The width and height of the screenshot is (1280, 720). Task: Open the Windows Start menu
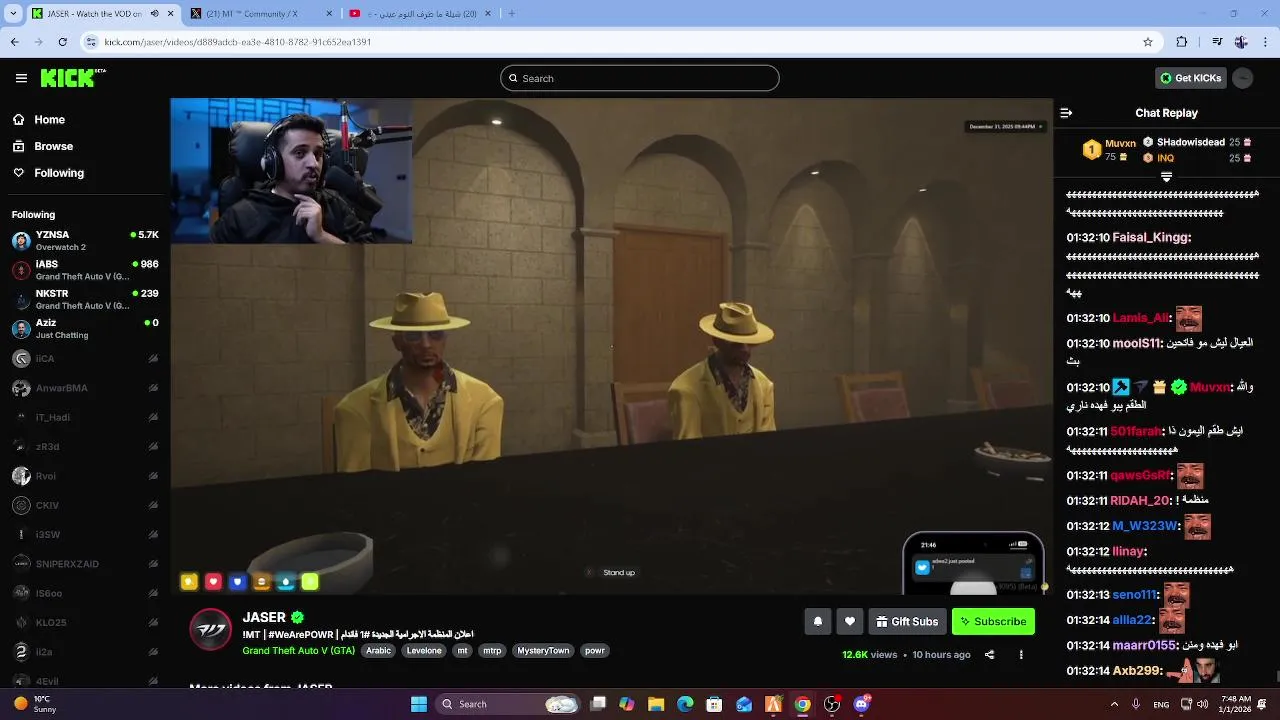tap(419, 704)
